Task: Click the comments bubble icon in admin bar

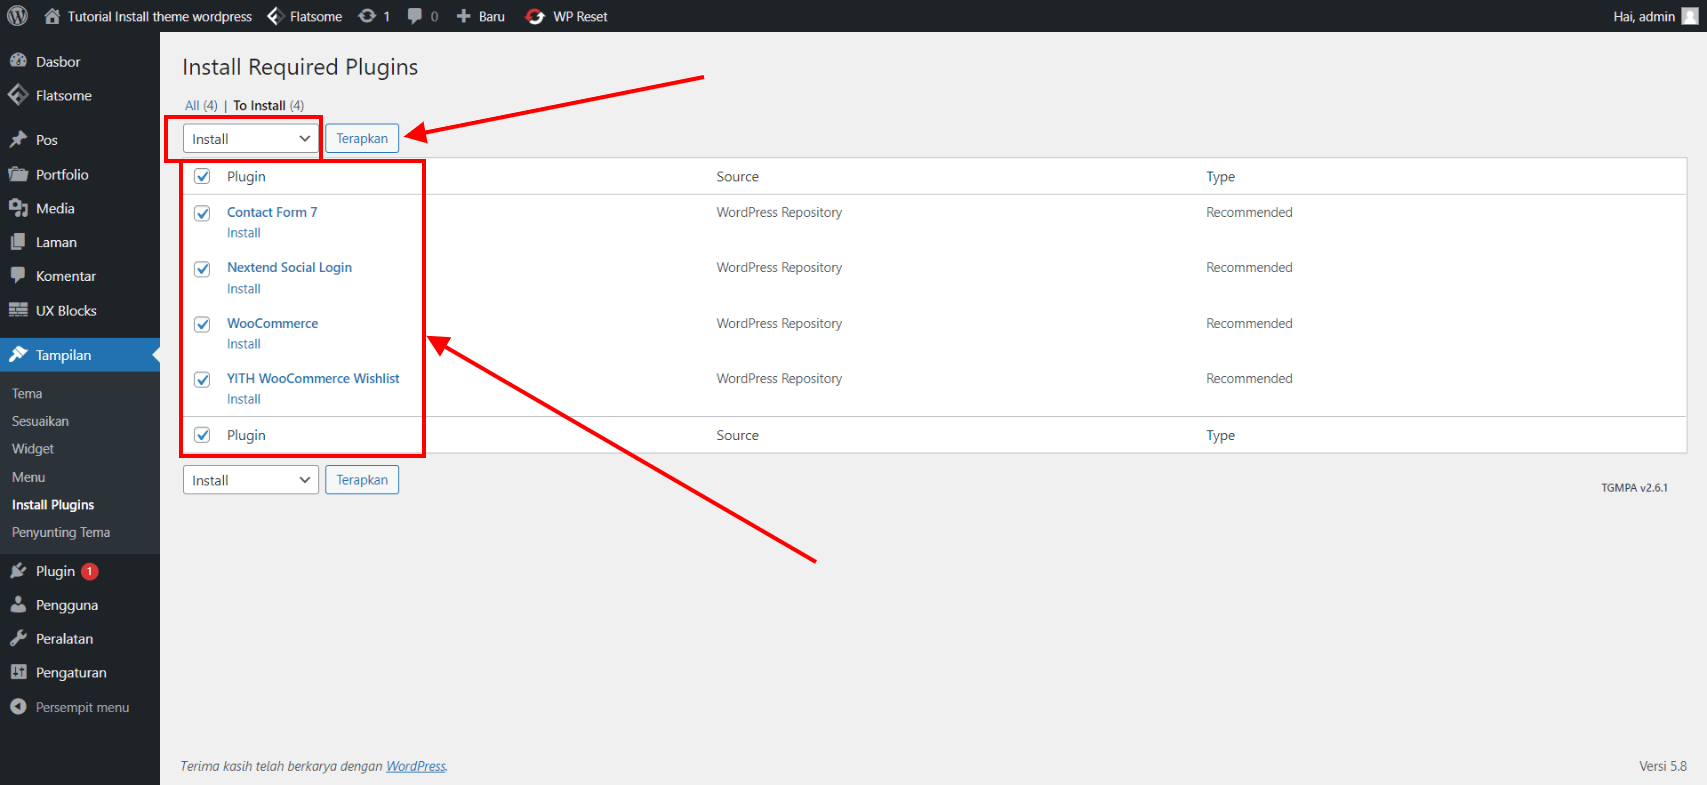Action: pyautogui.click(x=415, y=16)
